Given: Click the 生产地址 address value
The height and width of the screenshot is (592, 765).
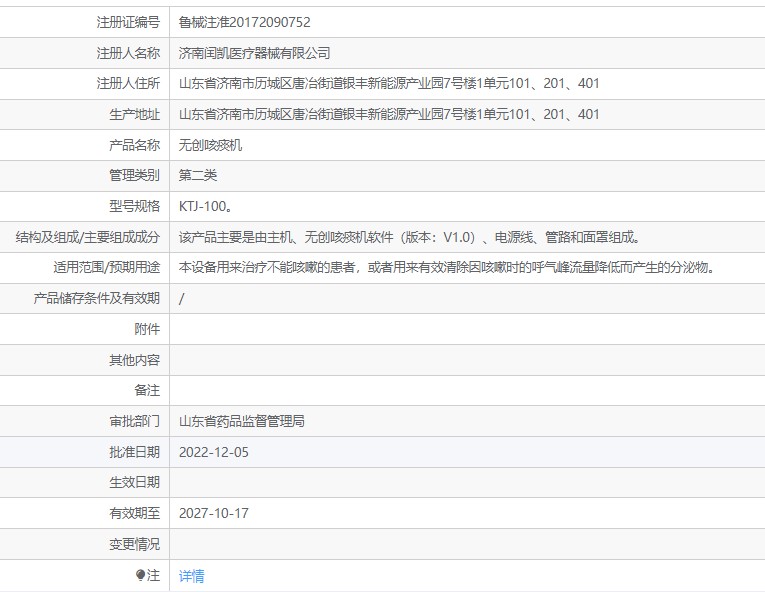Looking at the screenshot, I should click(389, 114).
